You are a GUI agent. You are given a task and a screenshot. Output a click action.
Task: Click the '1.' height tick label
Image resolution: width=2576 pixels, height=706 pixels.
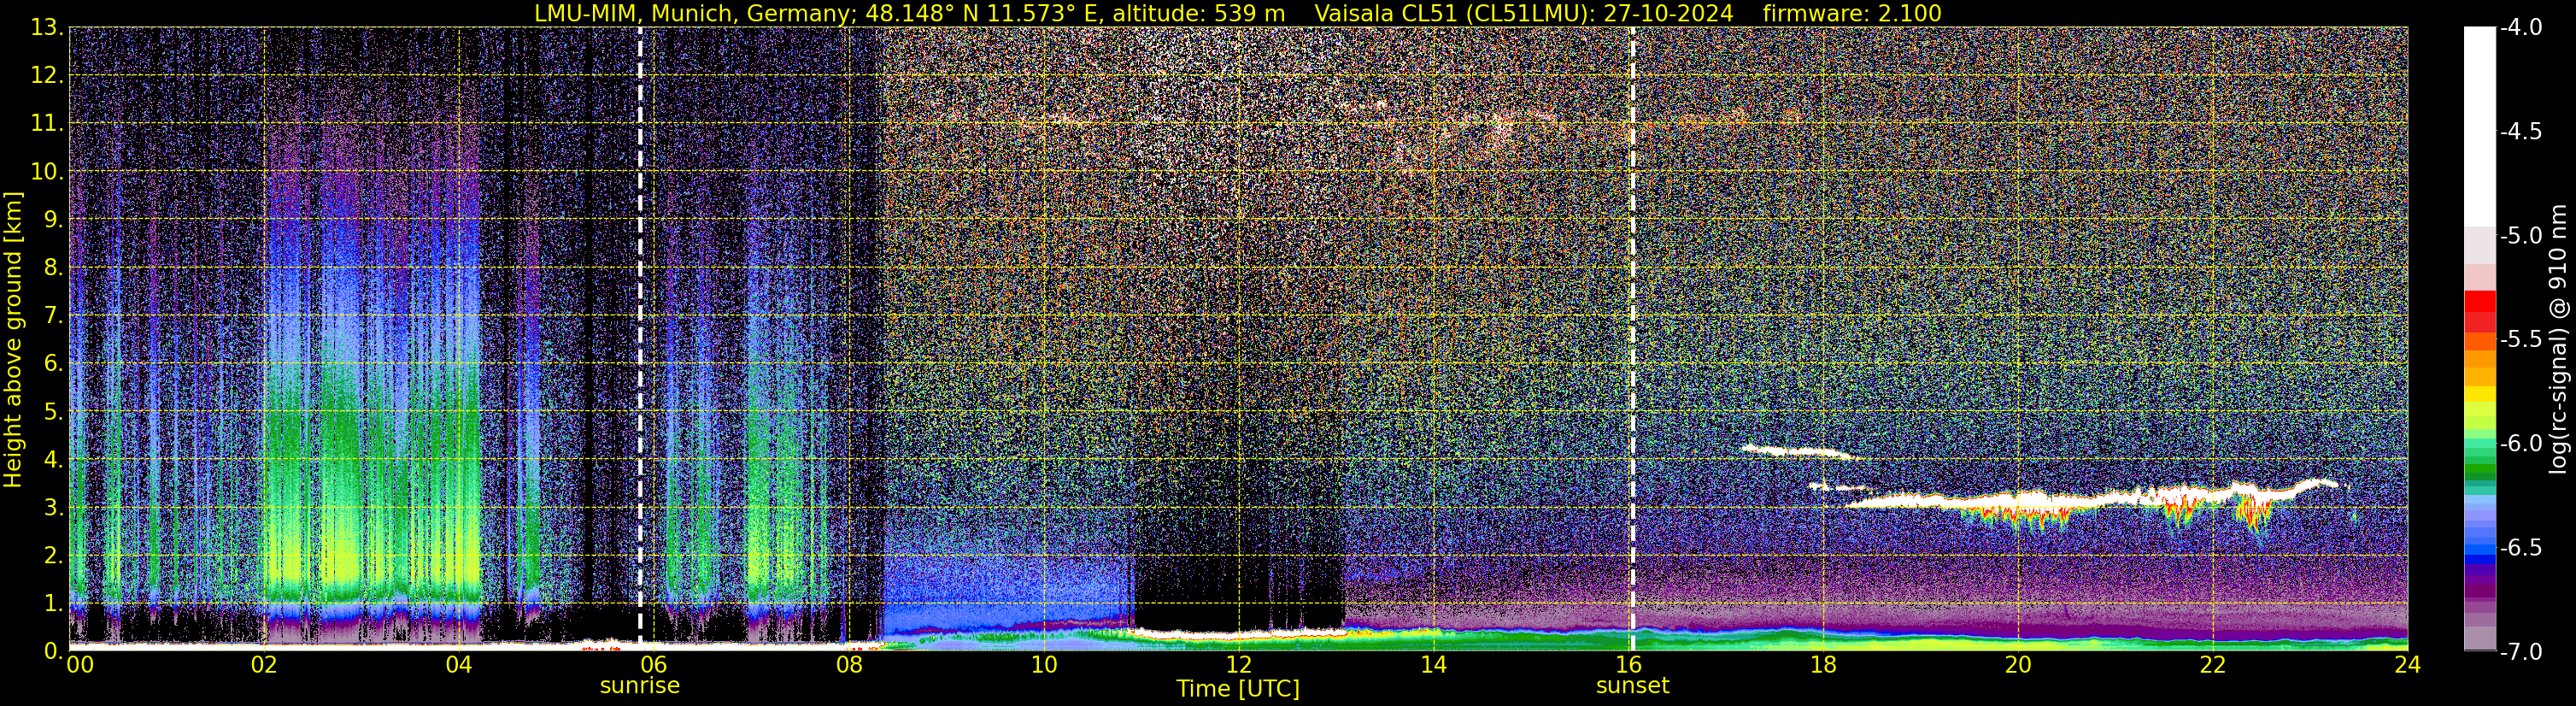[x=54, y=603]
